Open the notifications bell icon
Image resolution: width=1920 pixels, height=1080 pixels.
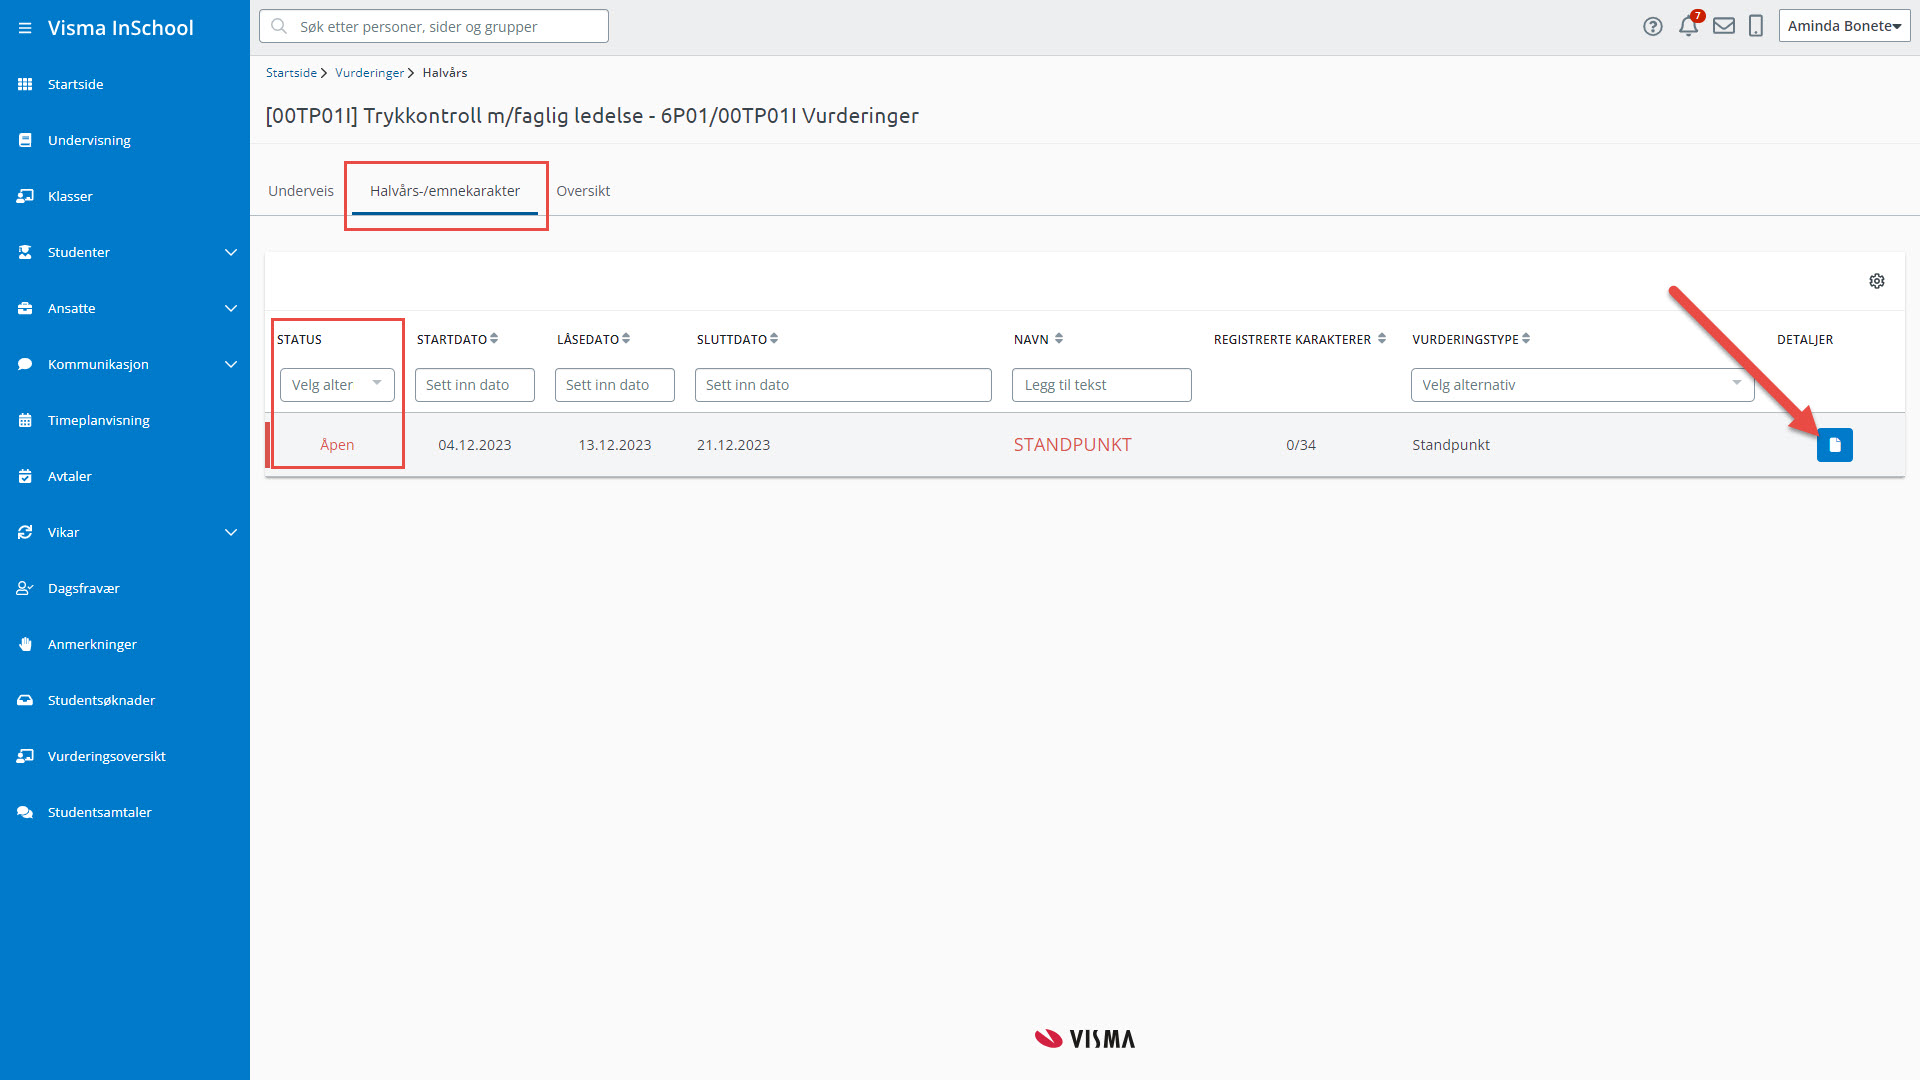pos(1689,26)
